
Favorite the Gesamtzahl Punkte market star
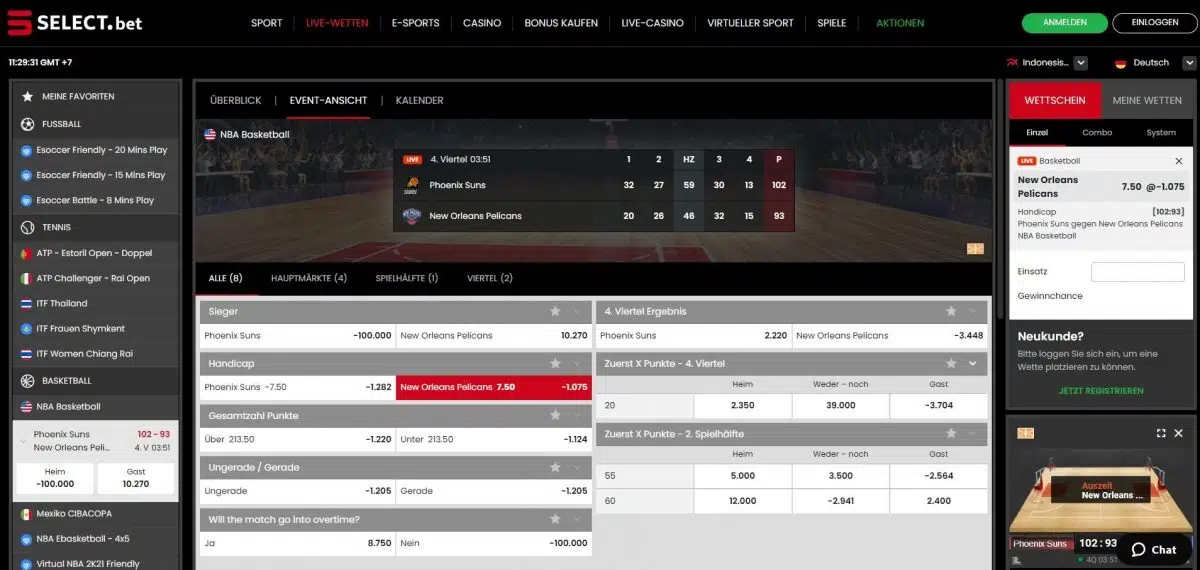[x=555, y=415]
